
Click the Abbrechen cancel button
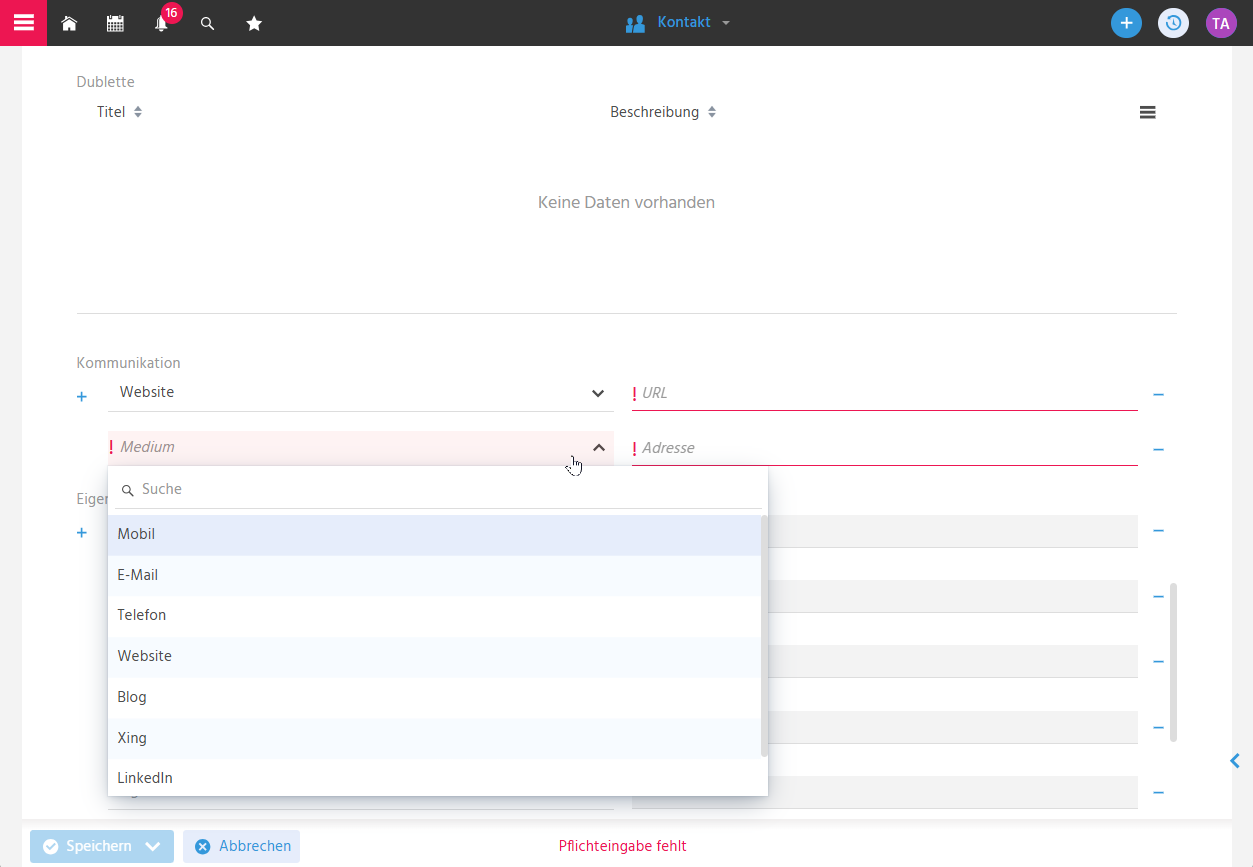(x=241, y=847)
